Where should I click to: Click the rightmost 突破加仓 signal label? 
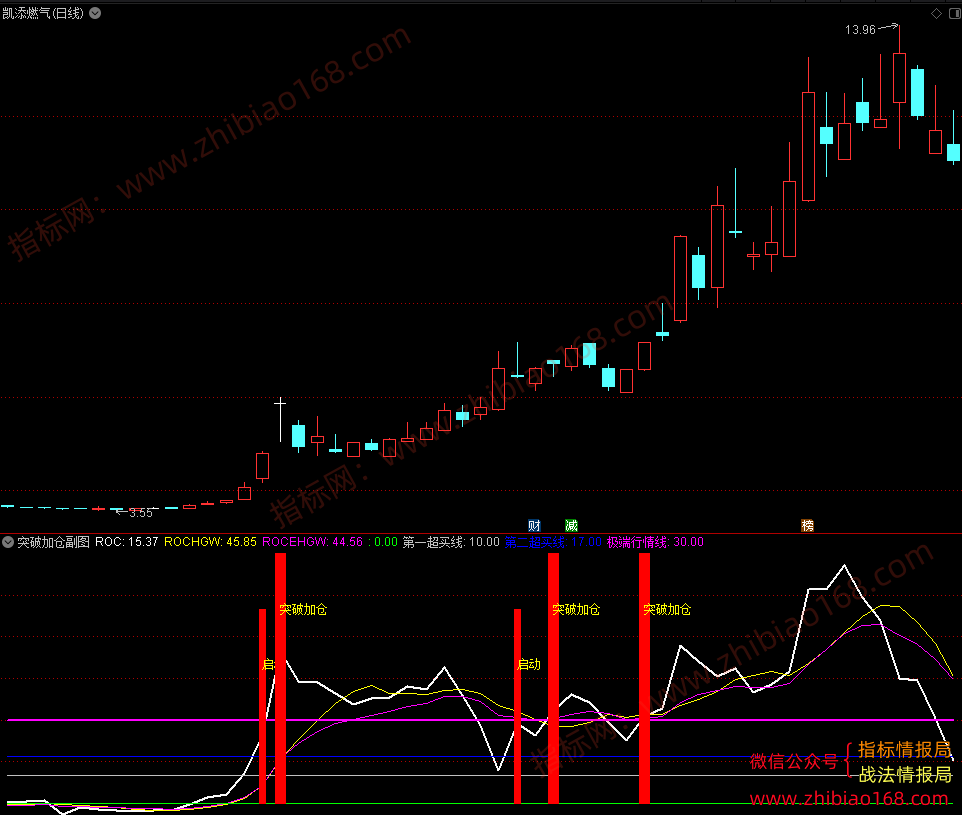tap(667, 609)
